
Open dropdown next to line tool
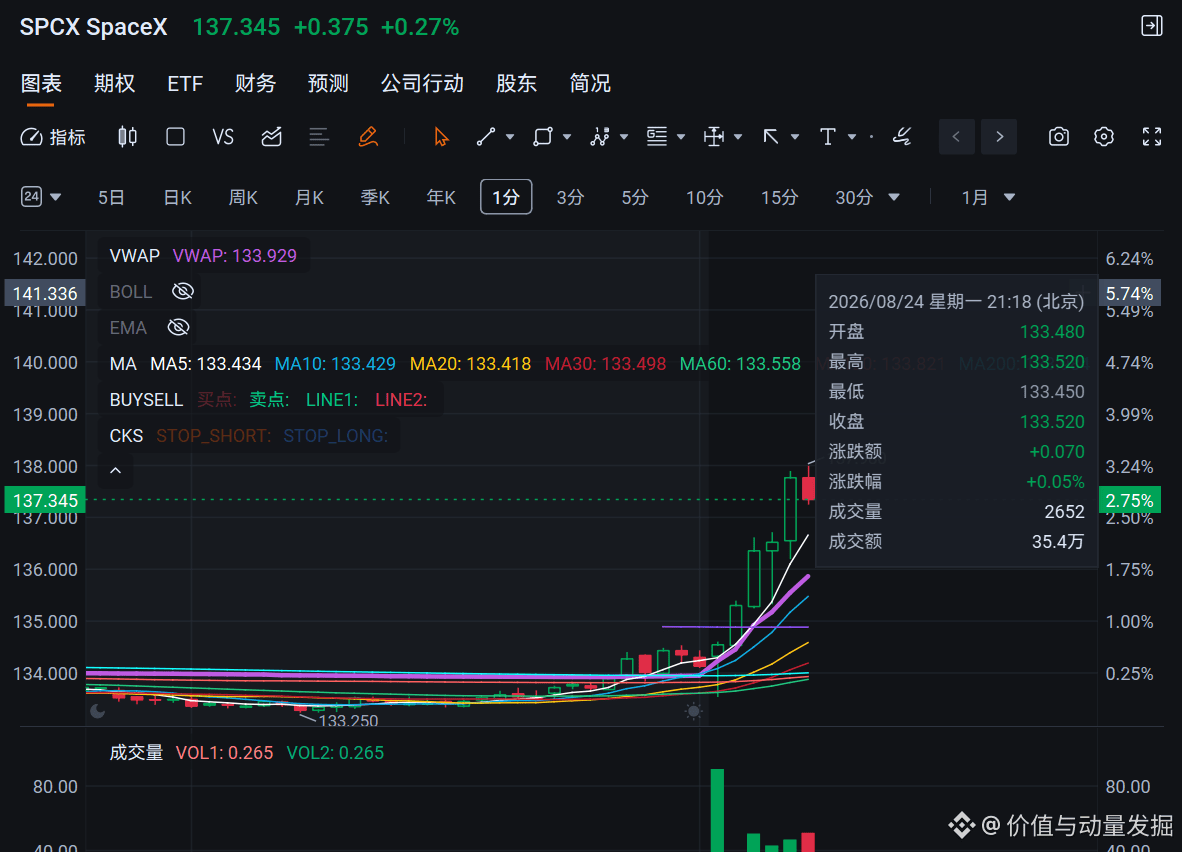pyautogui.click(x=510, y=137)
